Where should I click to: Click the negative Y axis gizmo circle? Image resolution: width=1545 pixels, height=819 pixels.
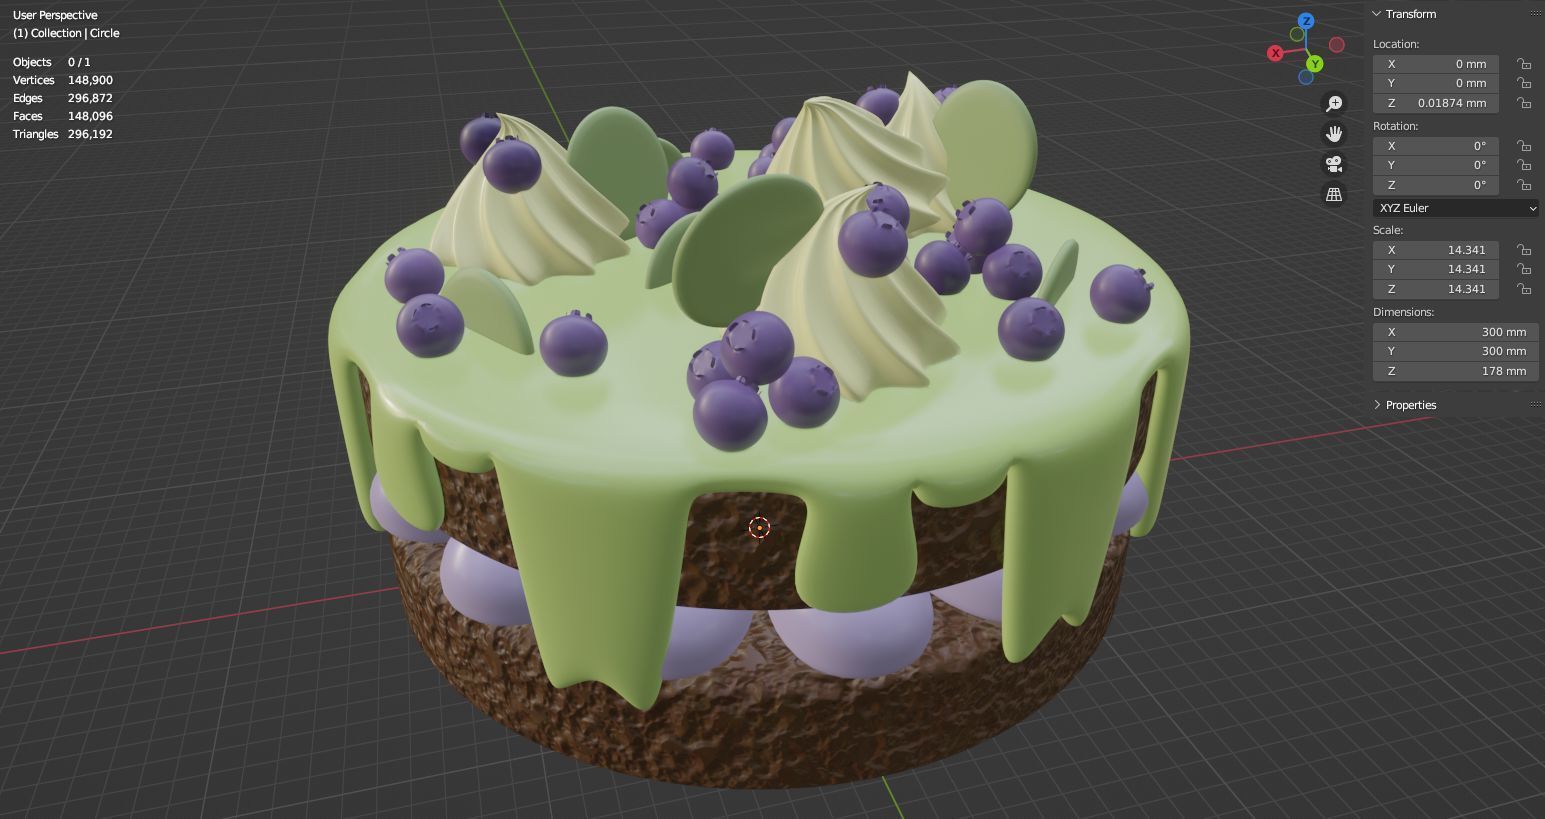(1297, 34)
